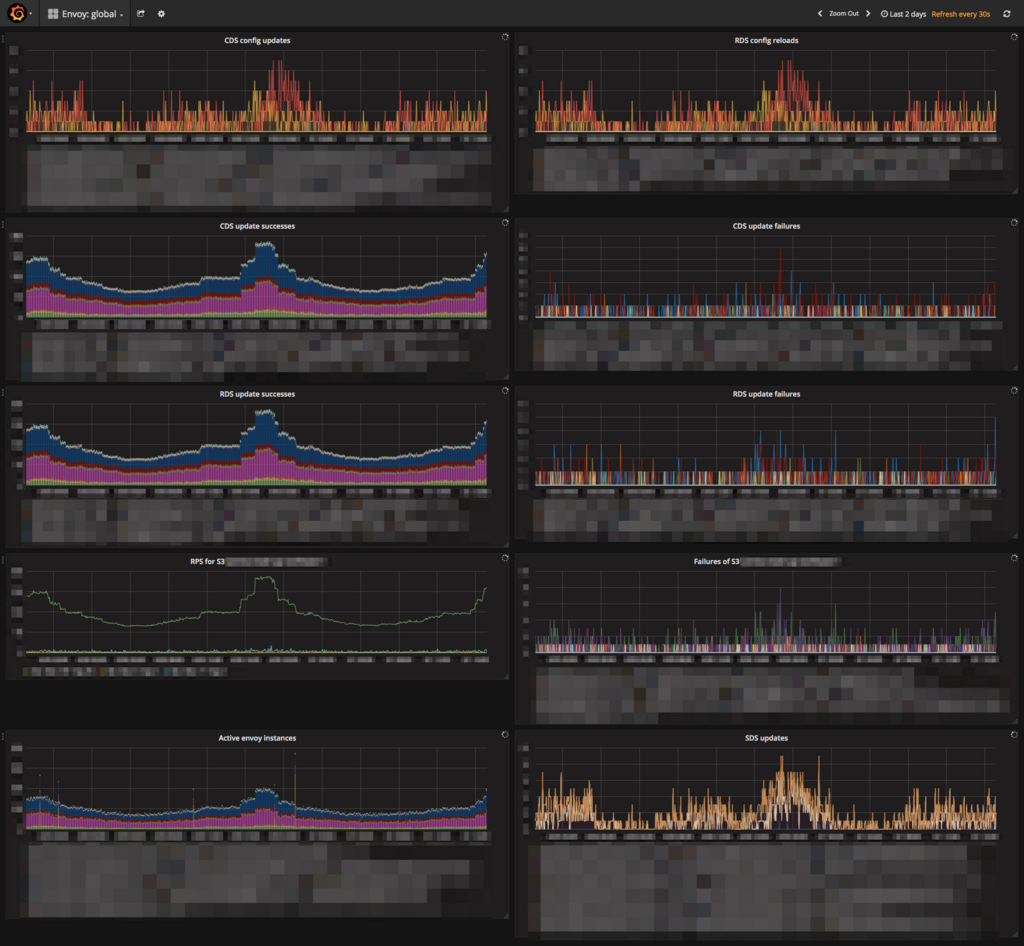Image resolution: width=1024 pixels, height=946 pixels.
Task: Open dashboard settings gear icon
Action: point(161,14)
